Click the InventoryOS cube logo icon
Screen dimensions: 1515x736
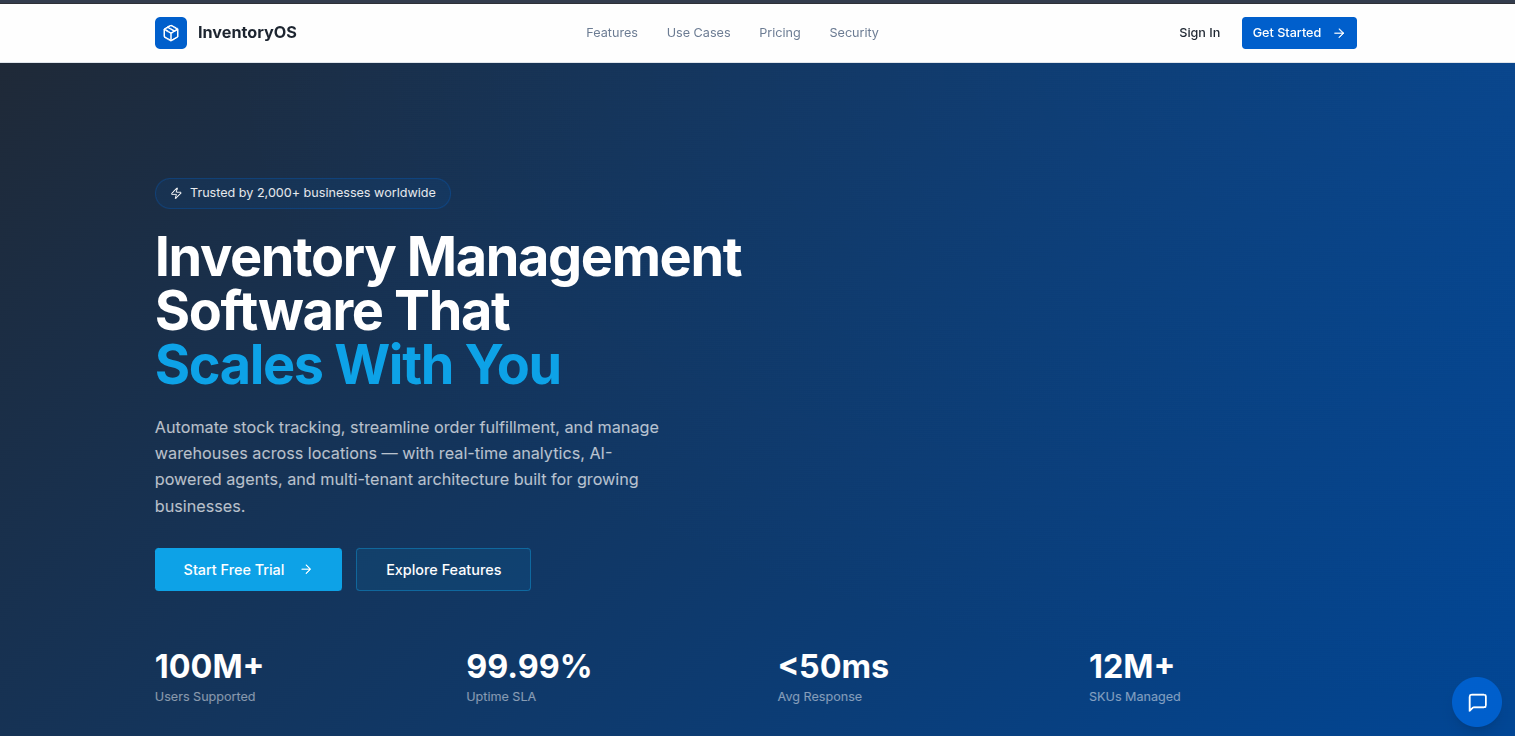pyautogui.click(x=171, y=33)
